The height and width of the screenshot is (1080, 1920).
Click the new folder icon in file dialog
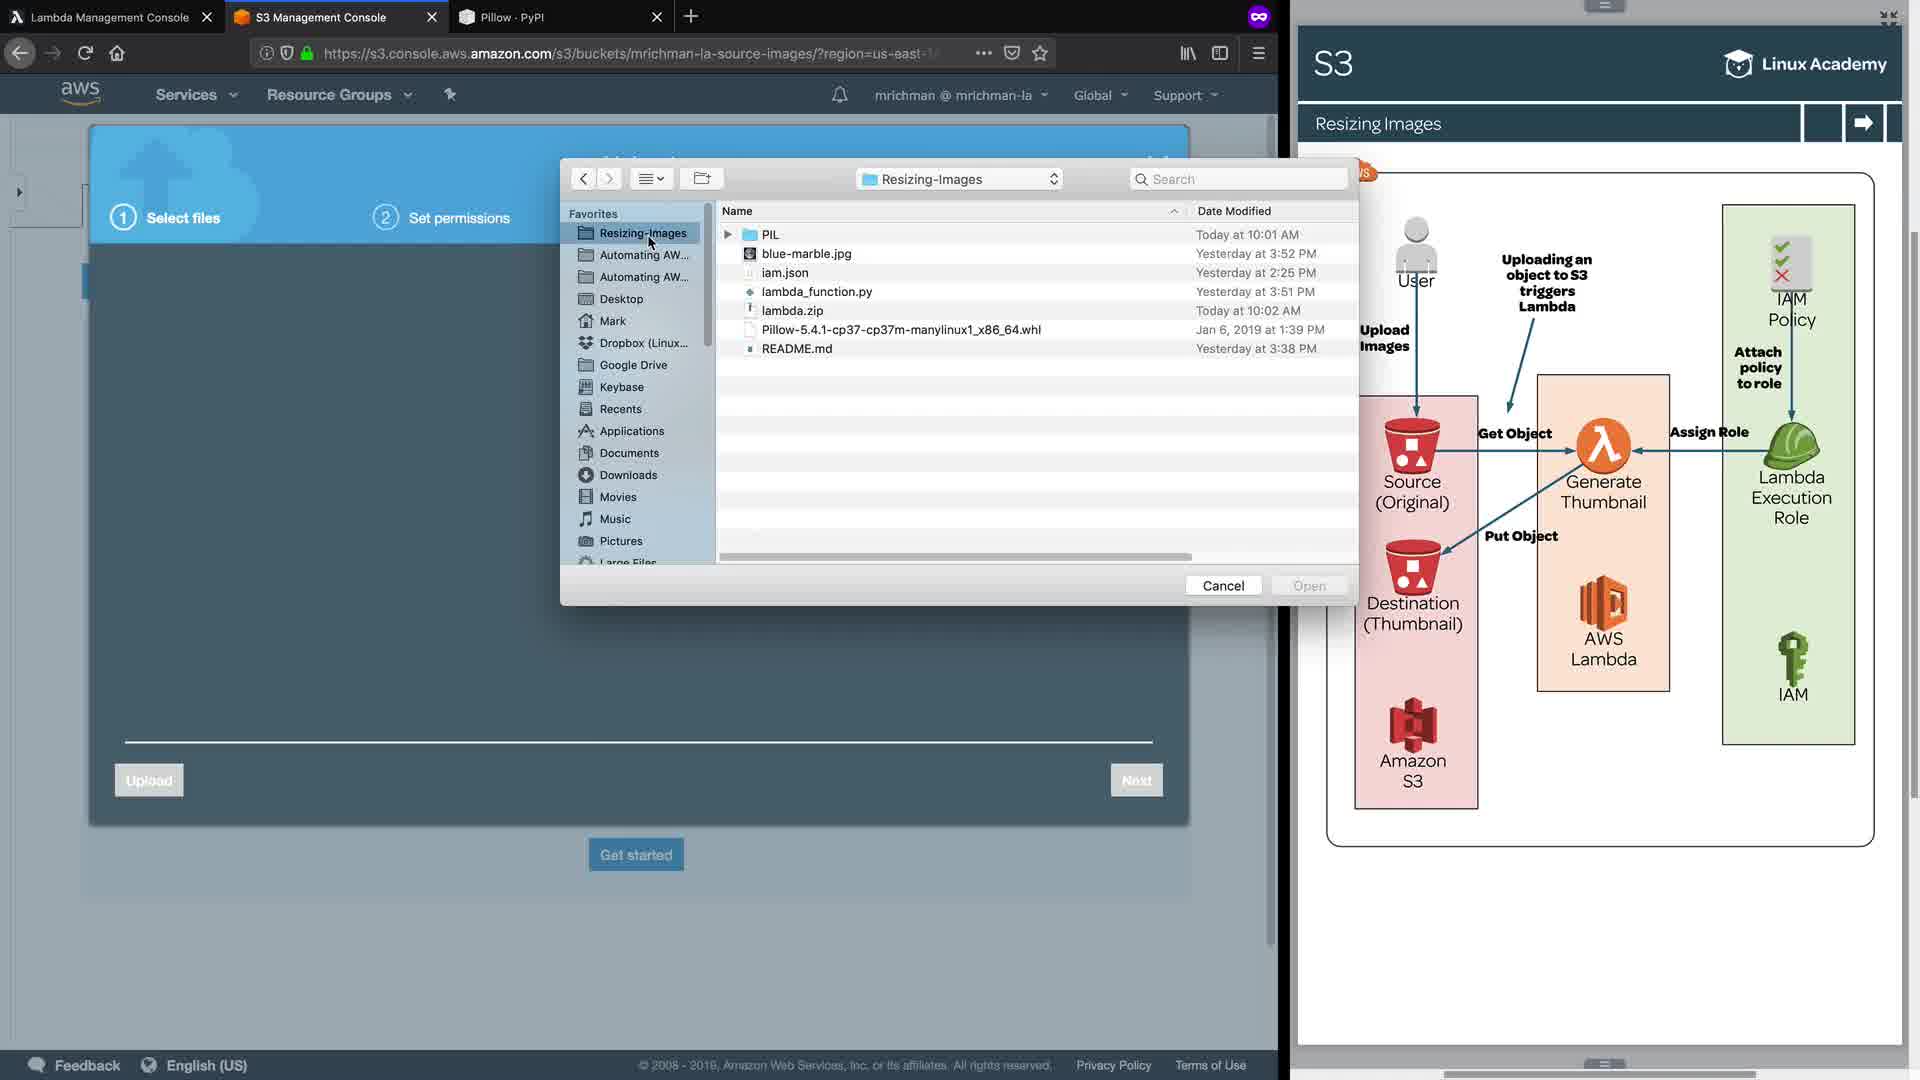click(x=701, y=179)
